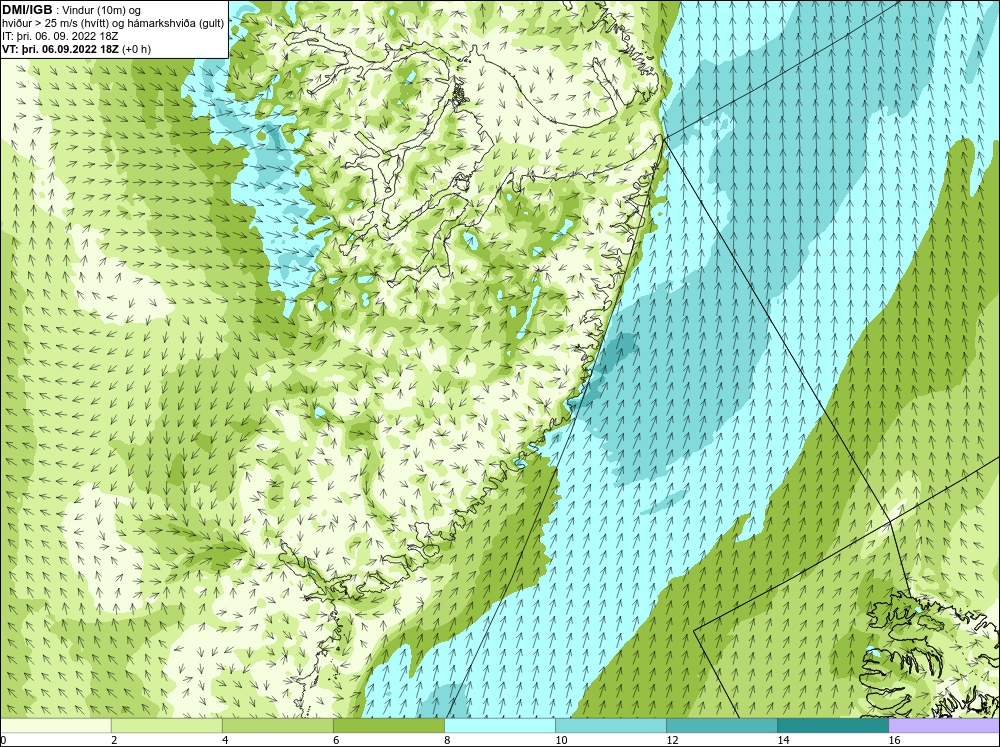1000x747 pixels.
Task: Click the 10–12 m/s cyan legend swatch
Action: (611, 725)
